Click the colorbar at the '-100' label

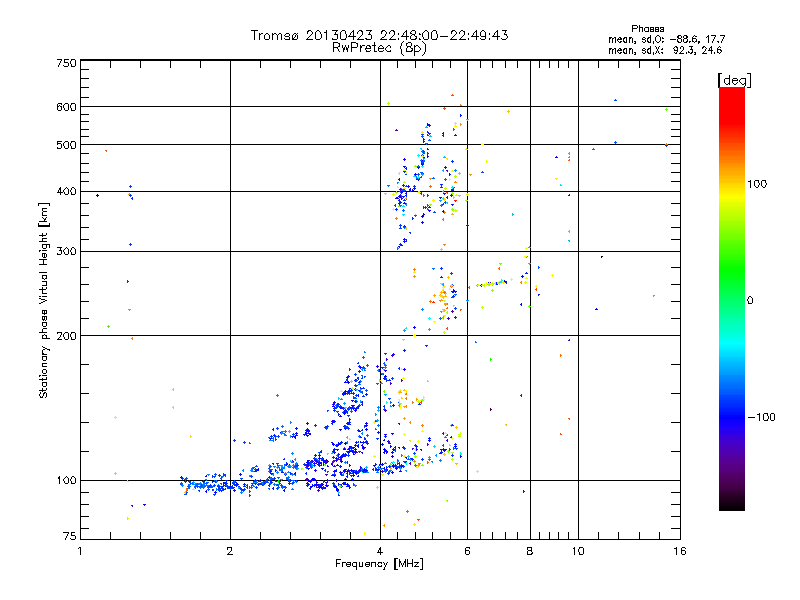732,417
